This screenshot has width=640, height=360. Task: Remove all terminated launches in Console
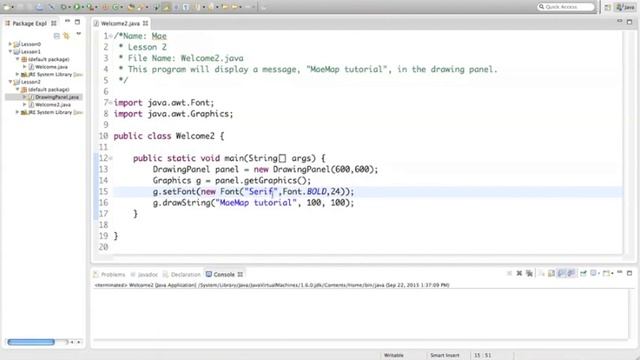tap(529, 273)
